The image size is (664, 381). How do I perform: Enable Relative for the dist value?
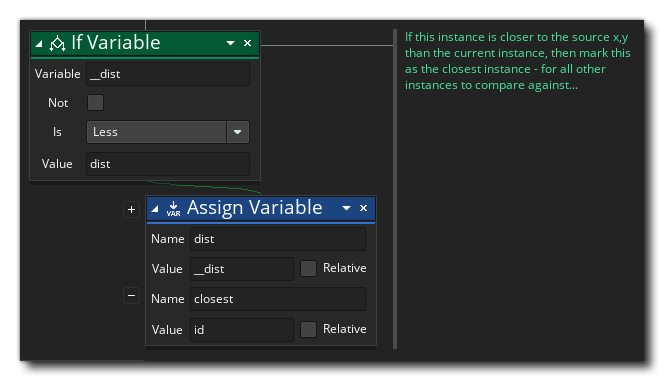[308, 268]
